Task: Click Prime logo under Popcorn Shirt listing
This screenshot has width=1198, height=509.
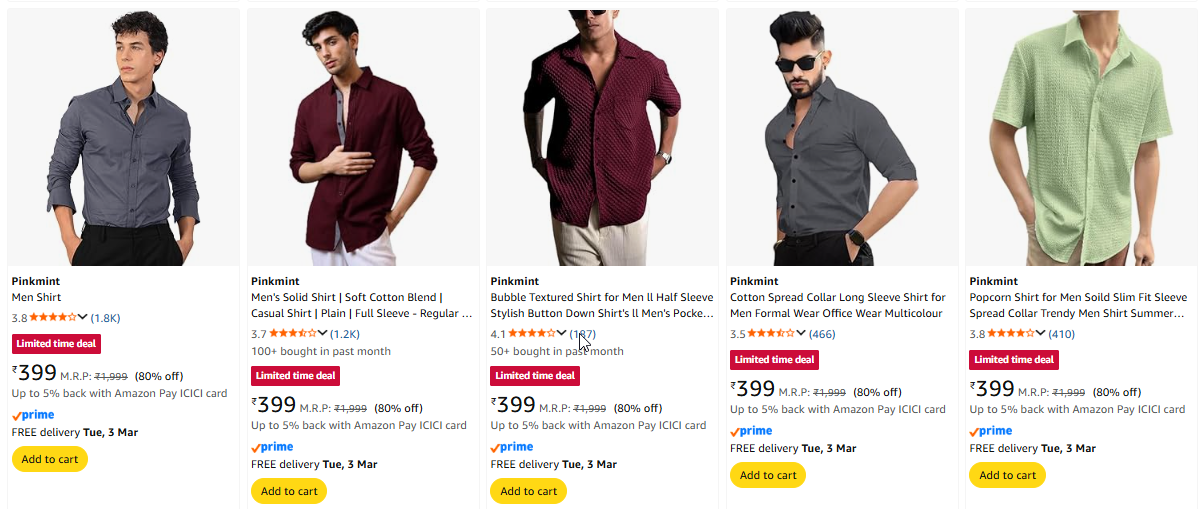Action: pyautogui.click(x=991, y=431)
